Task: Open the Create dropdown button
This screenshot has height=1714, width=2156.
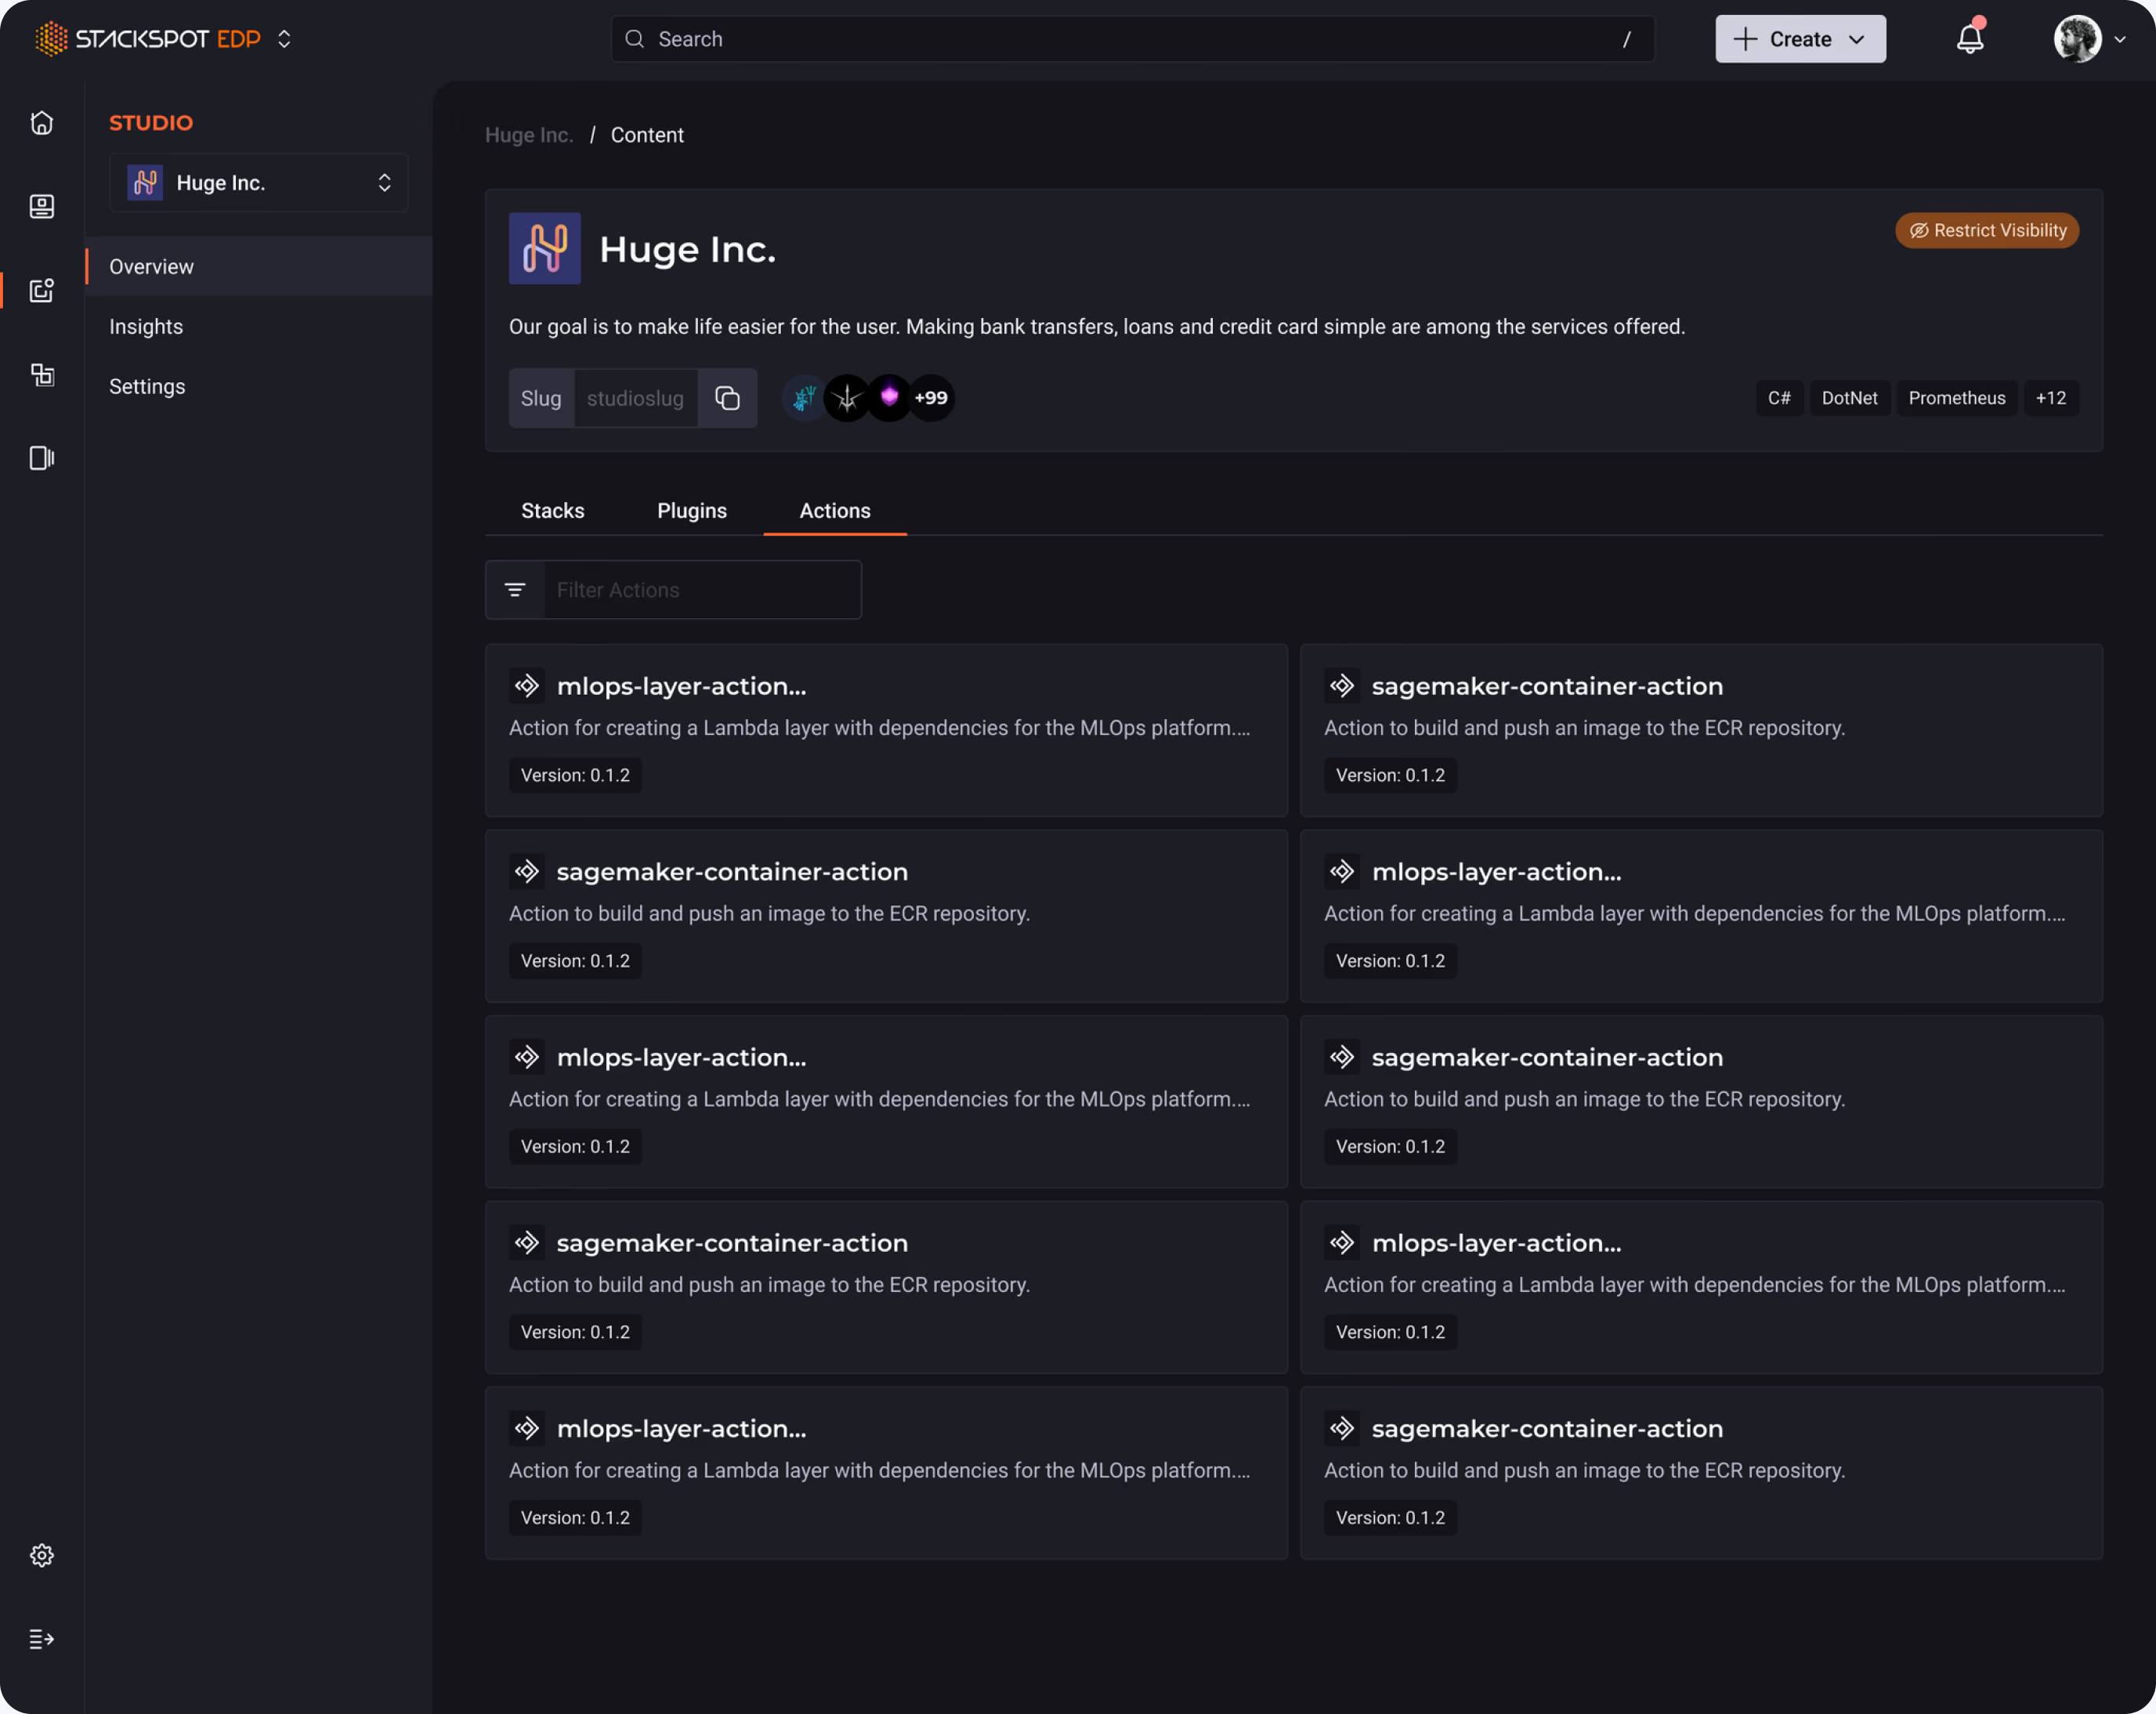Action: pos(1800,39)
